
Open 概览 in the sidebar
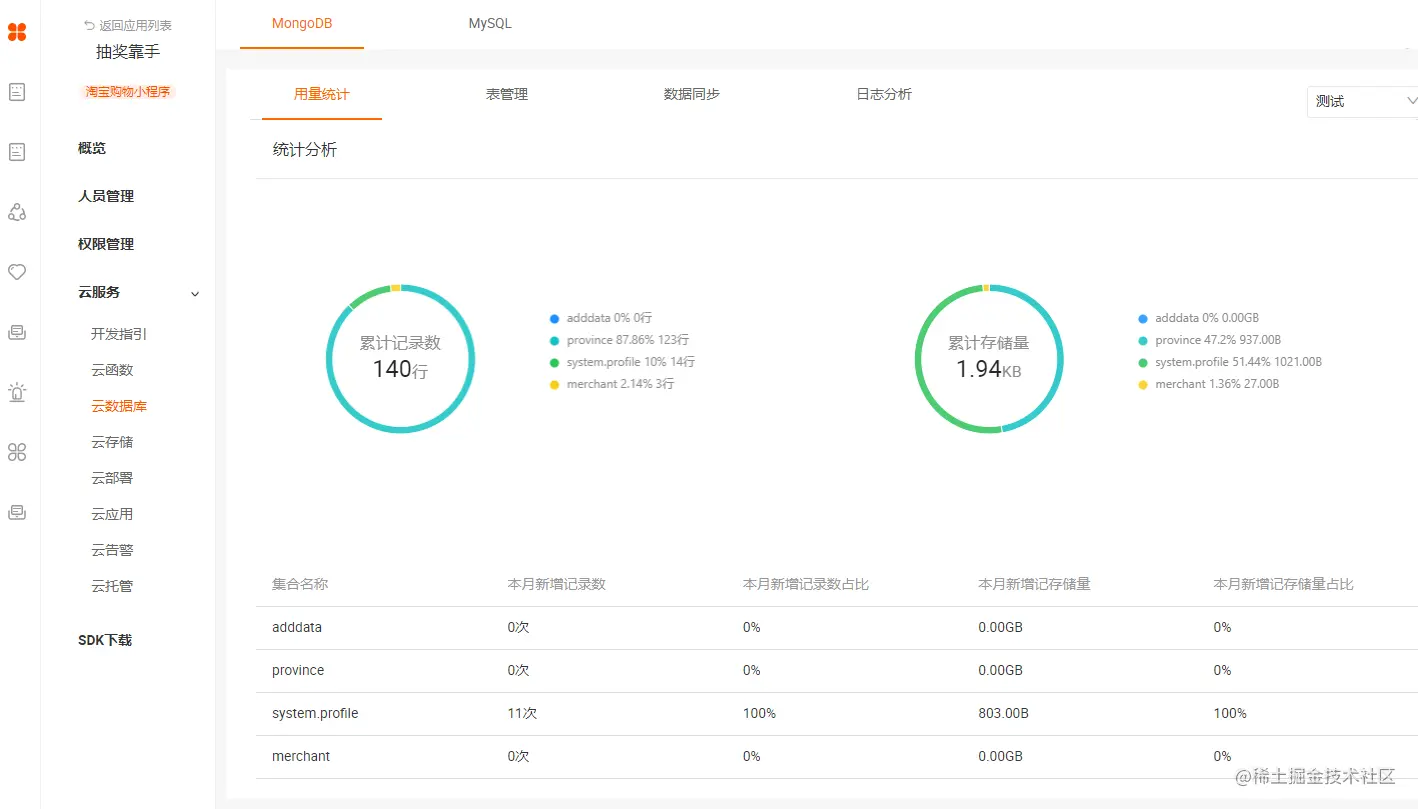coord(92,148)
